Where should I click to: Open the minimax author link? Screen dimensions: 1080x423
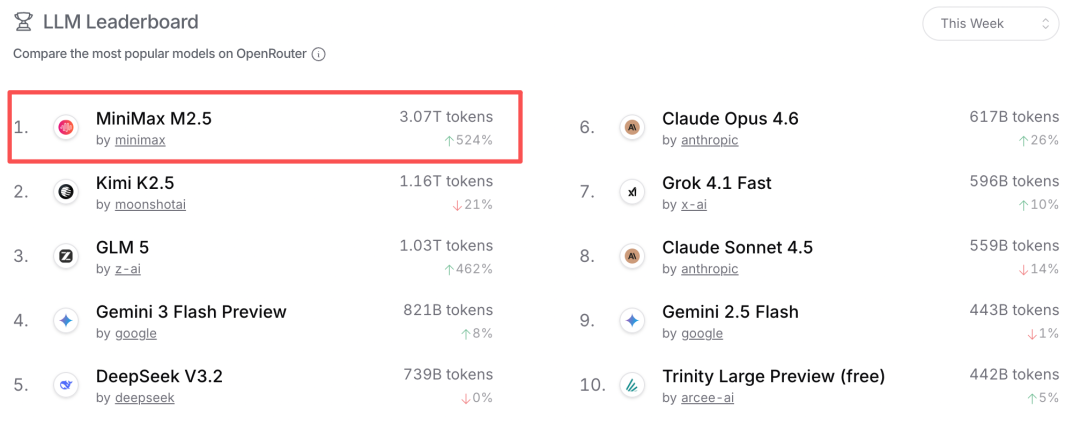(x=140, y=141)
